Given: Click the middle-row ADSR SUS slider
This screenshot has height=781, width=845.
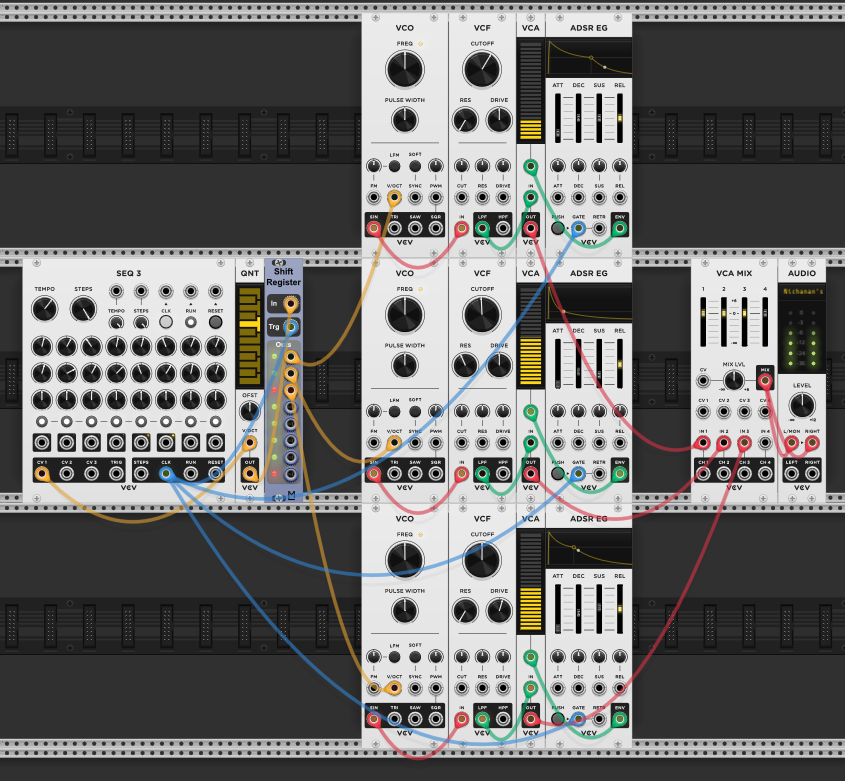Looking at the screenshot, I should 599,363.
